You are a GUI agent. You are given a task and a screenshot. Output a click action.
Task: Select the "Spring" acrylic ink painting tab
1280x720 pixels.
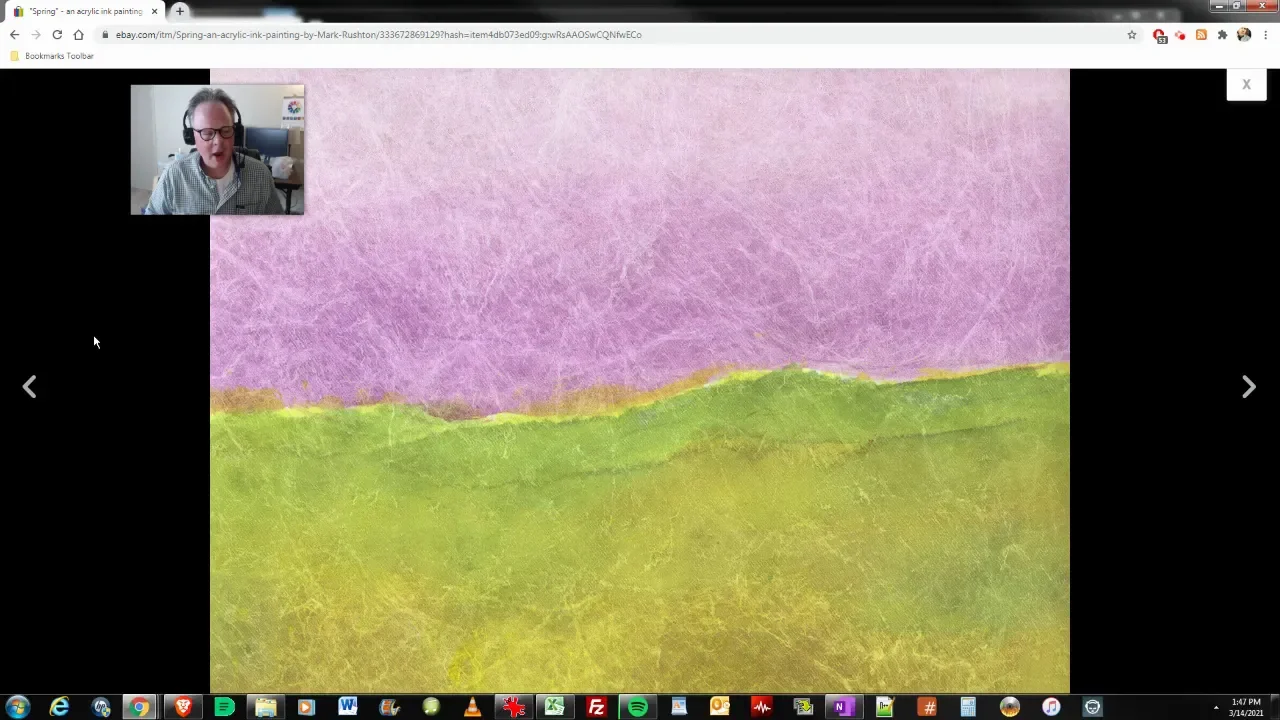(x=82, y=11)
